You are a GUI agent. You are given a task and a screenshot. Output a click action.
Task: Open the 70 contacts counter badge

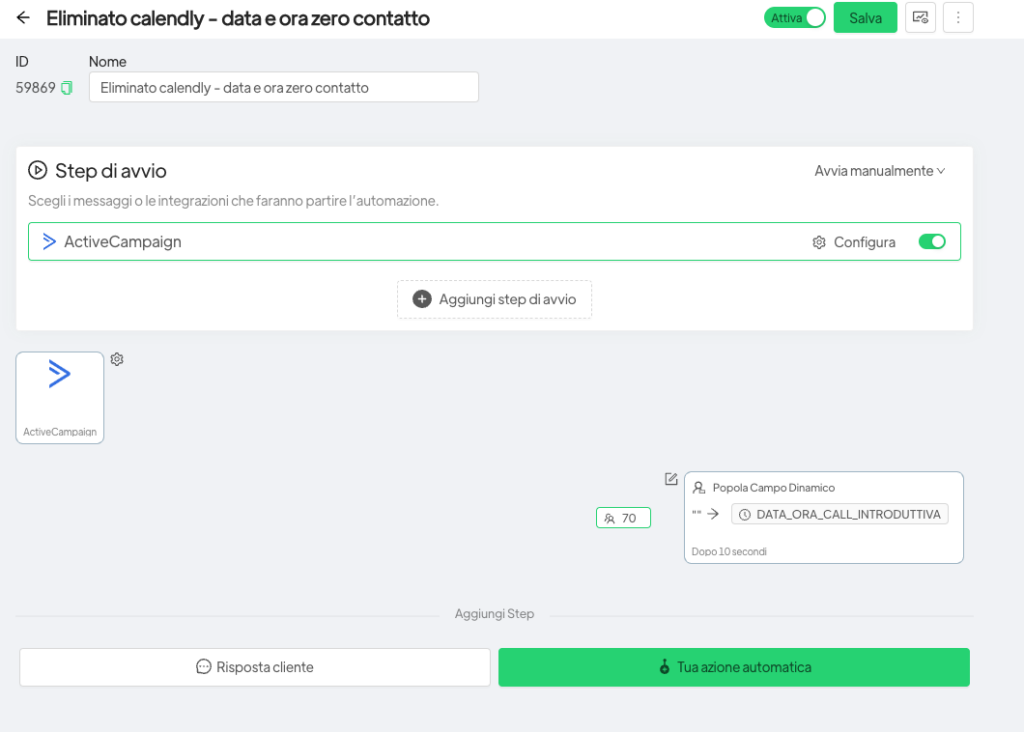[x=622, y=518]
